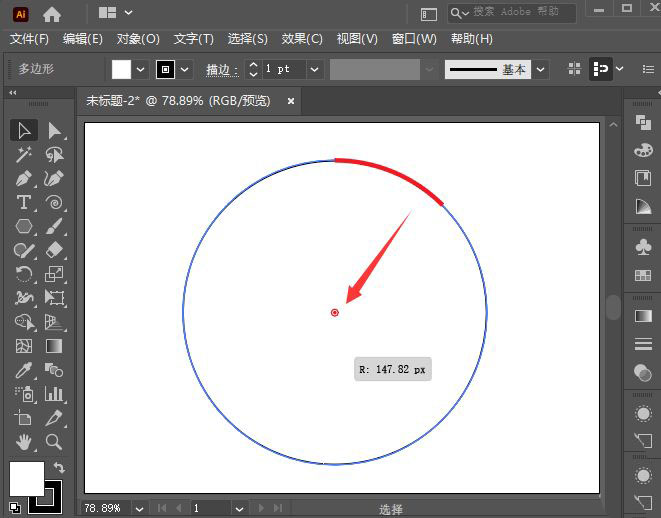Screen dimensions: 661x518
Task: Choose the Symbol Sprayer tool
Action: click(24, 395)
